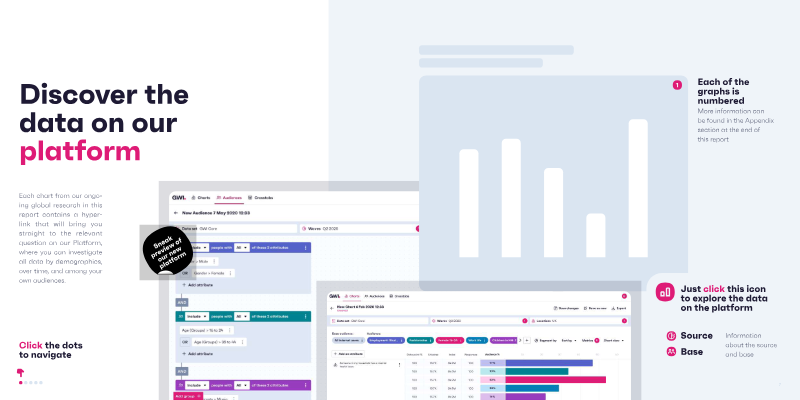Click the numbered graph badge 1
Viewport: 800px width, 400px height.
[x=677, y=85]
